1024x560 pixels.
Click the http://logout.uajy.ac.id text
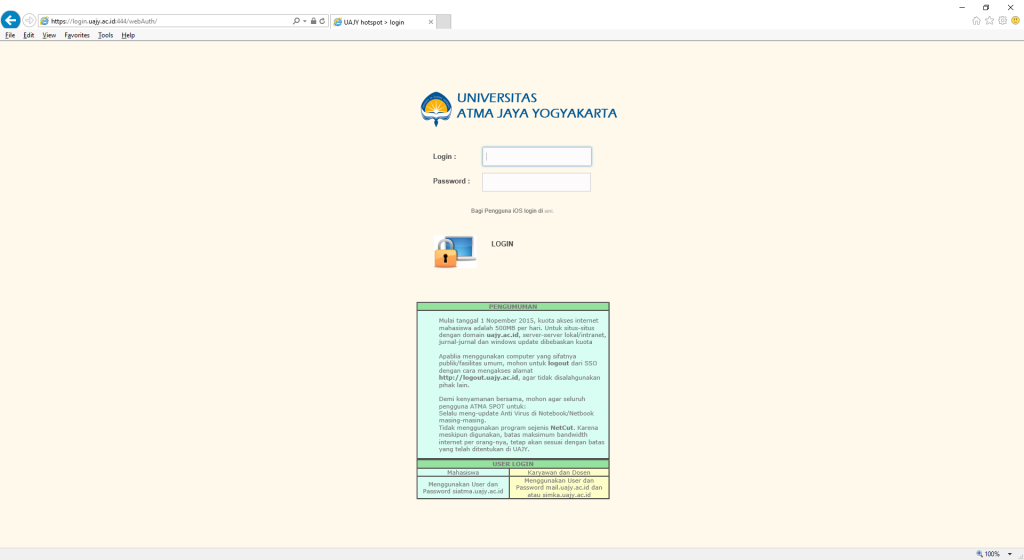click(x=478, y=378)
